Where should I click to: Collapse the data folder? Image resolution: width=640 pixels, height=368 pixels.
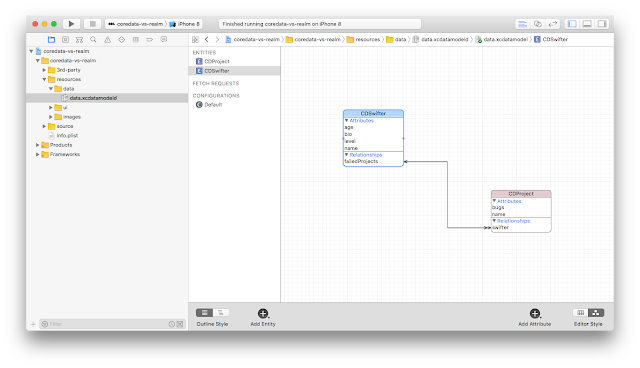[x=51, y=89]
